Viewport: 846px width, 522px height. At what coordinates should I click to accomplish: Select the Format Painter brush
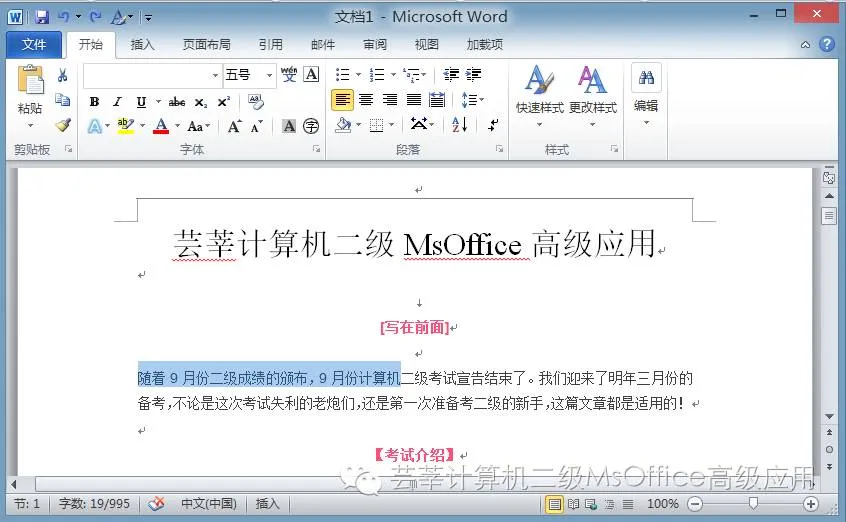(x=63, y=125)
